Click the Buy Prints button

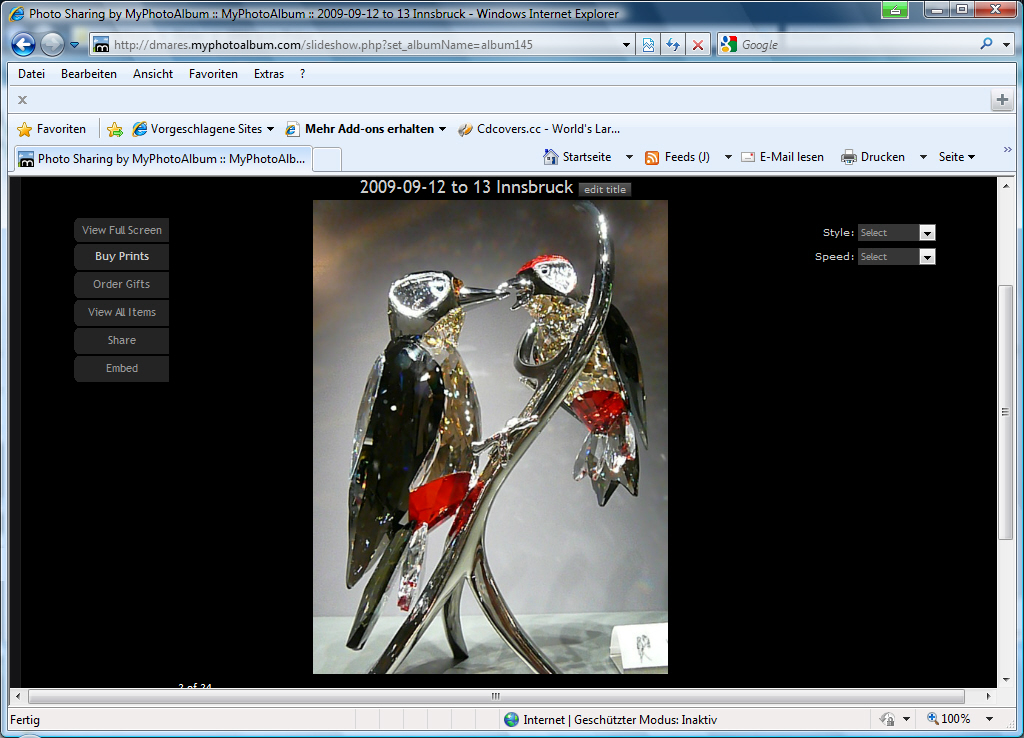pos(121,257)
